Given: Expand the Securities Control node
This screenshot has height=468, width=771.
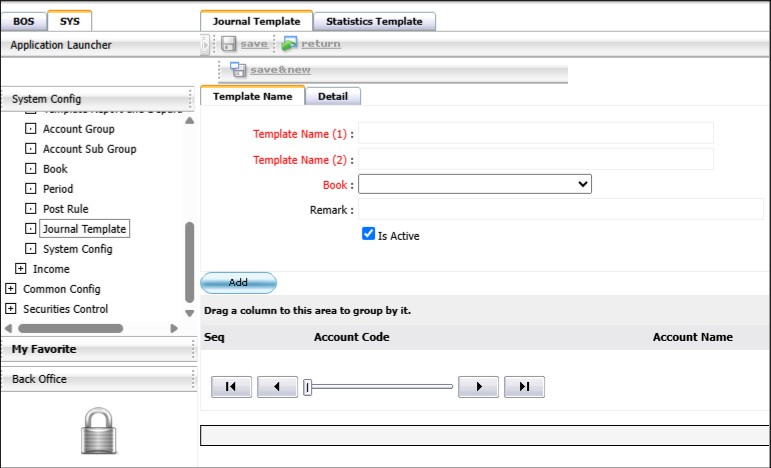Looking at the screenshot, I should 11,309.
